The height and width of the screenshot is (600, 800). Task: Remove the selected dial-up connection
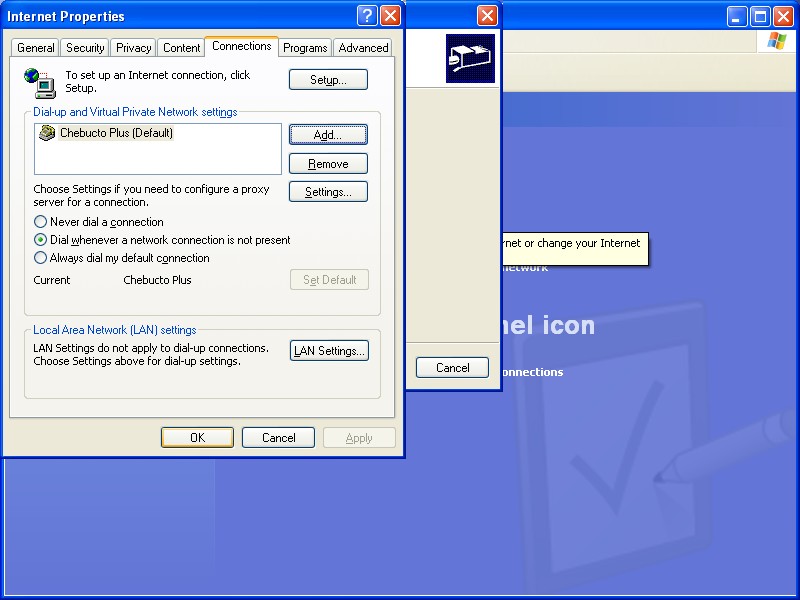click(328, 164)
